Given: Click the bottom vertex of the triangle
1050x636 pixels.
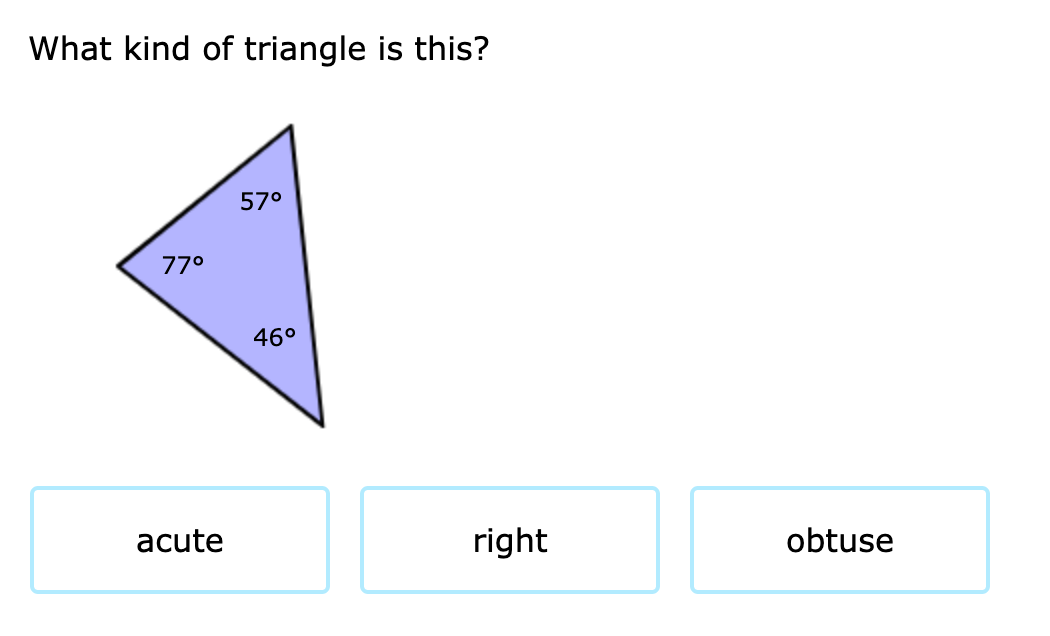Looking at the screenshot, I should [x=322, y=425].
